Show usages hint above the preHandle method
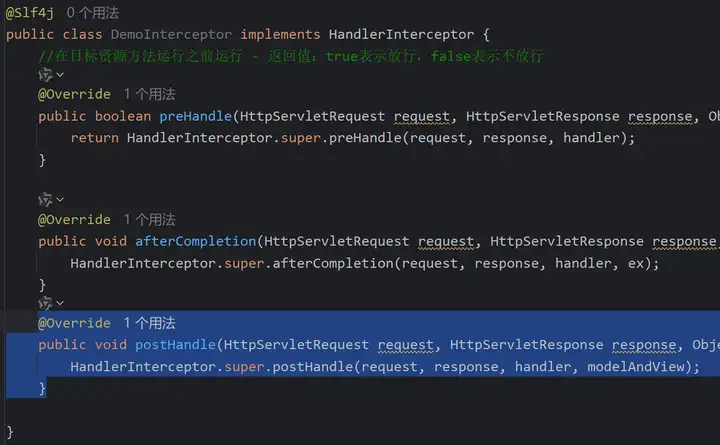The width and height of the screenshot is (720, 445). (149, 94)
